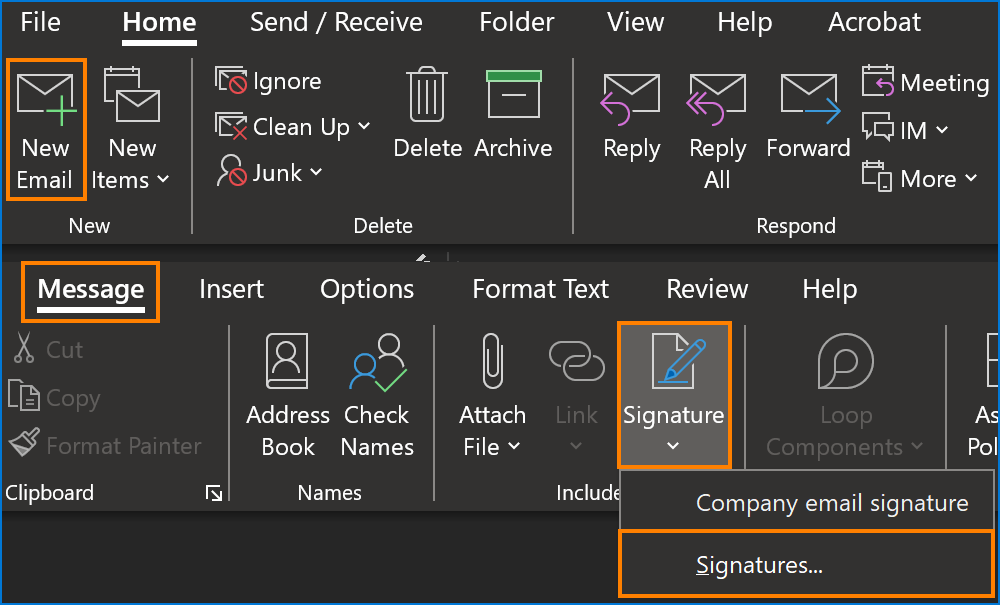
Task: Open the IM reply dropdown
Action: [x=905, y=130]
